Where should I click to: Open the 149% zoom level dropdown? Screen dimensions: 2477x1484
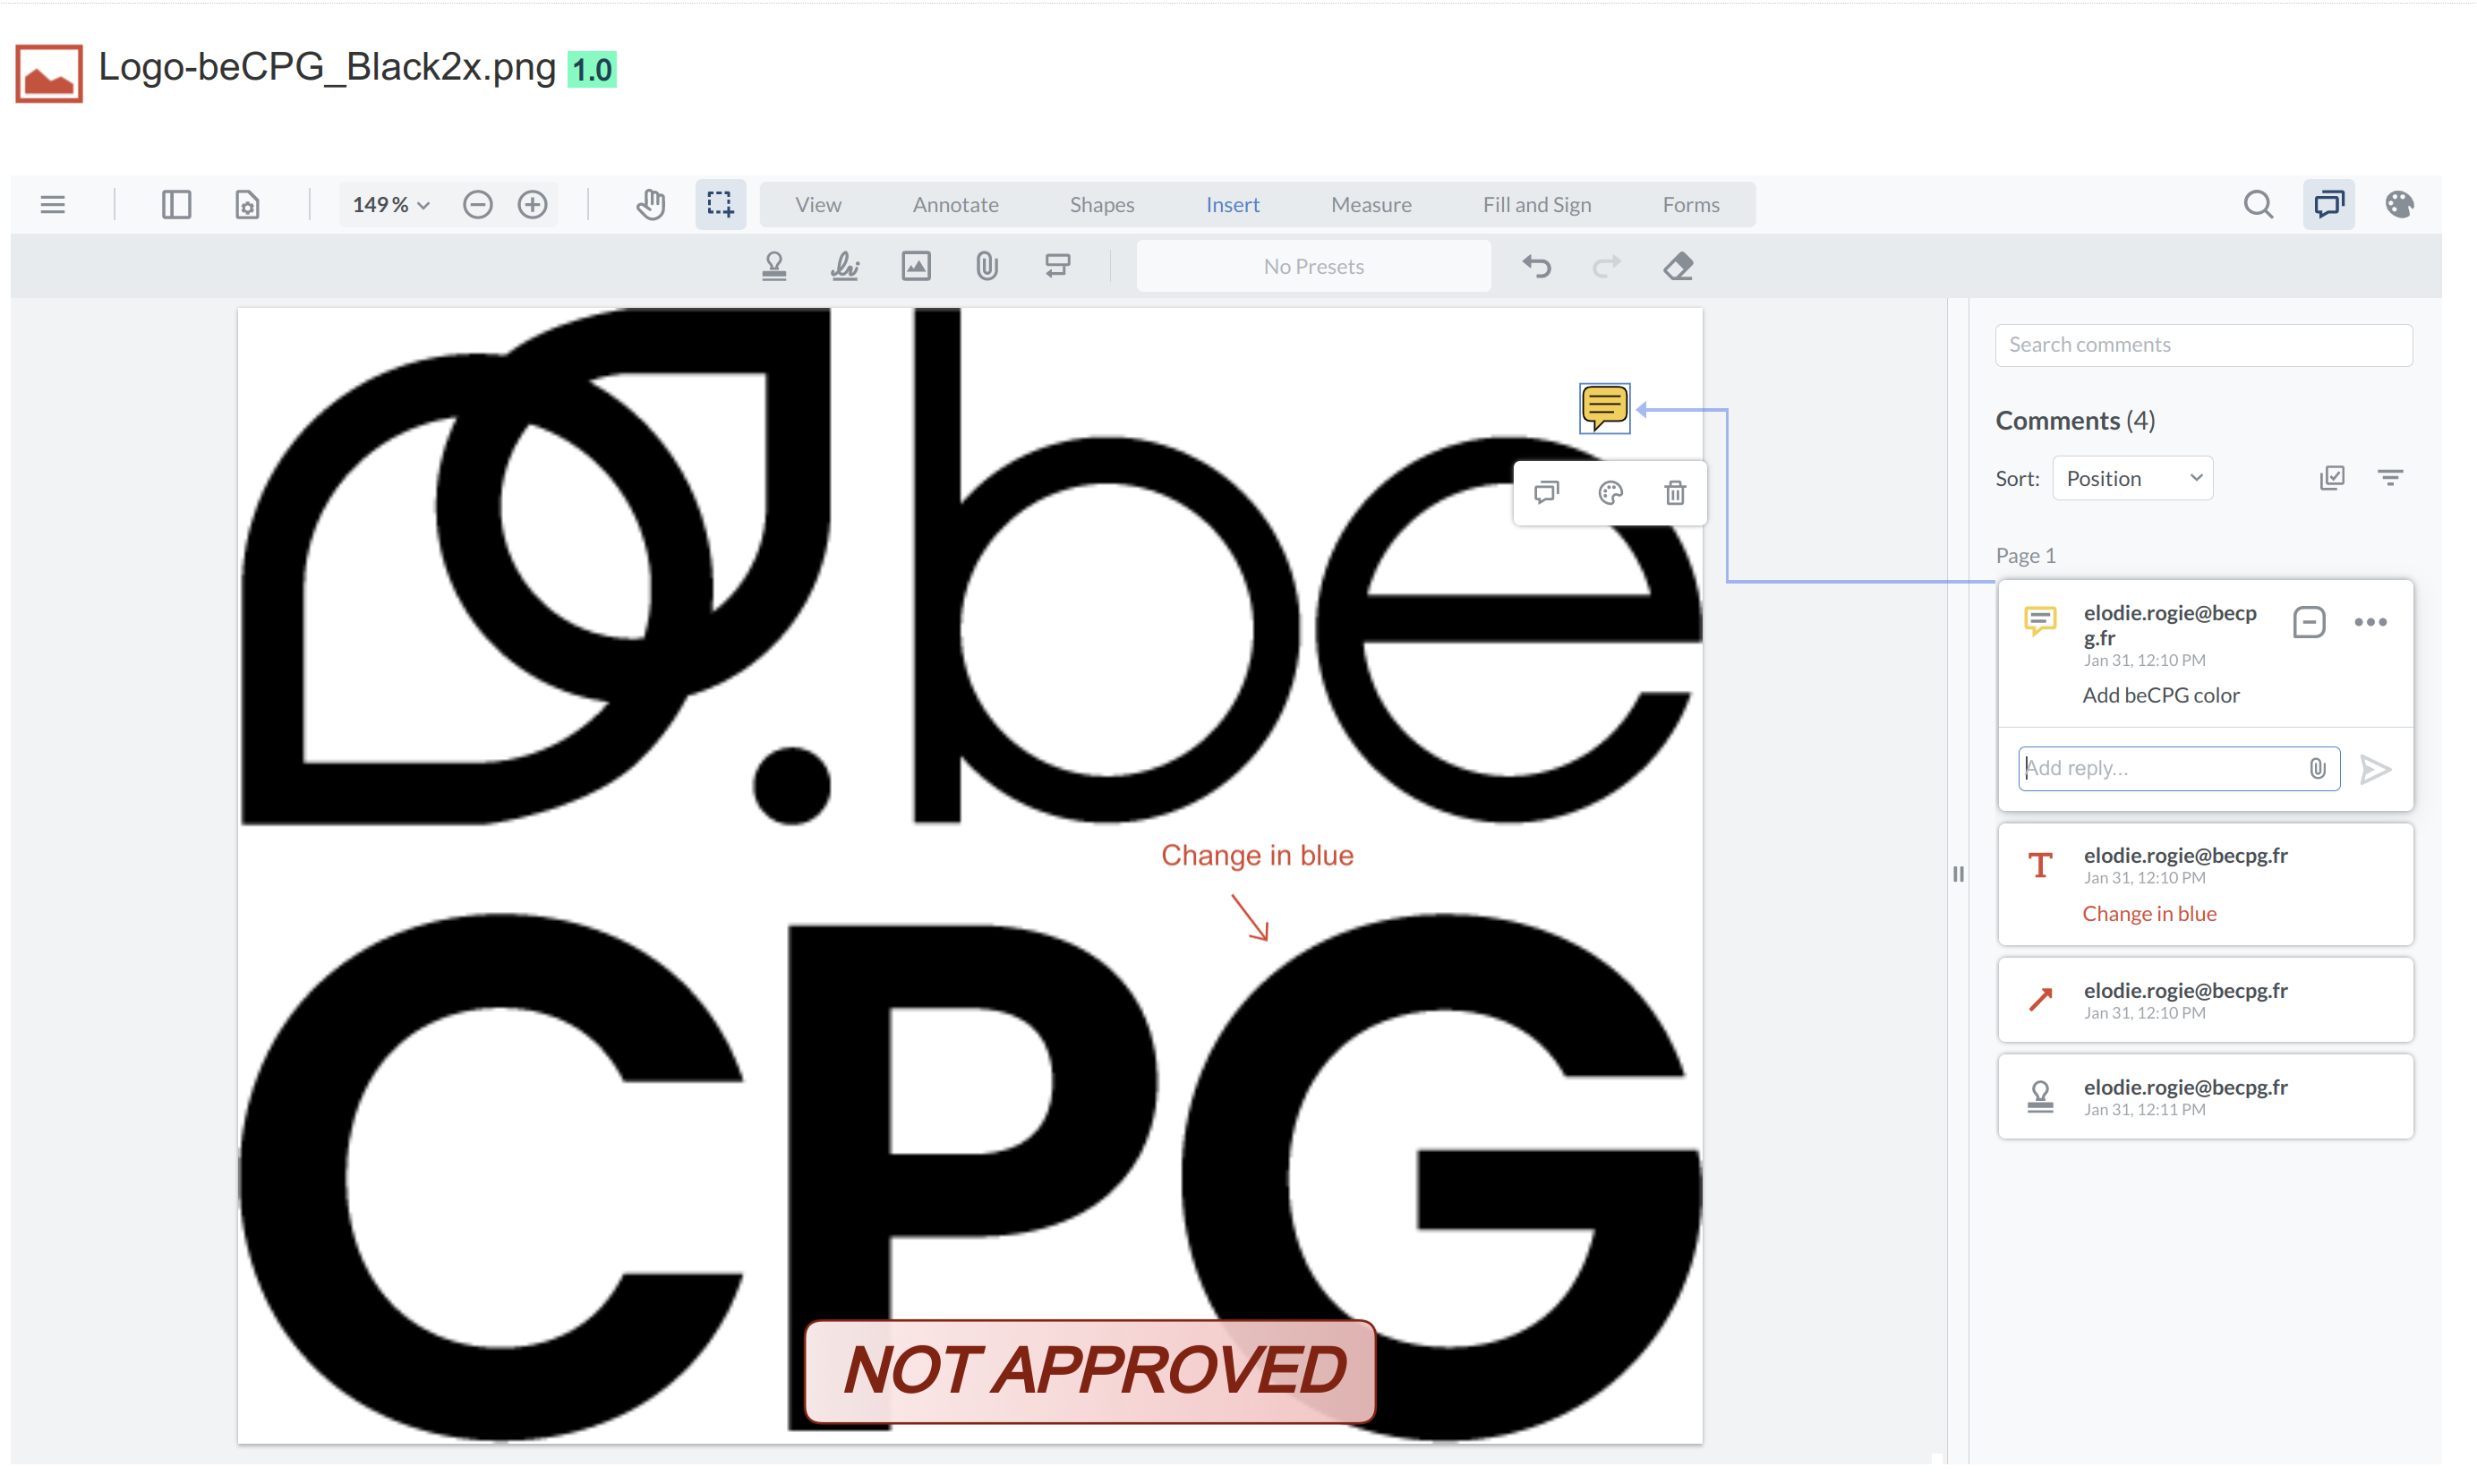tap(391, 205)
